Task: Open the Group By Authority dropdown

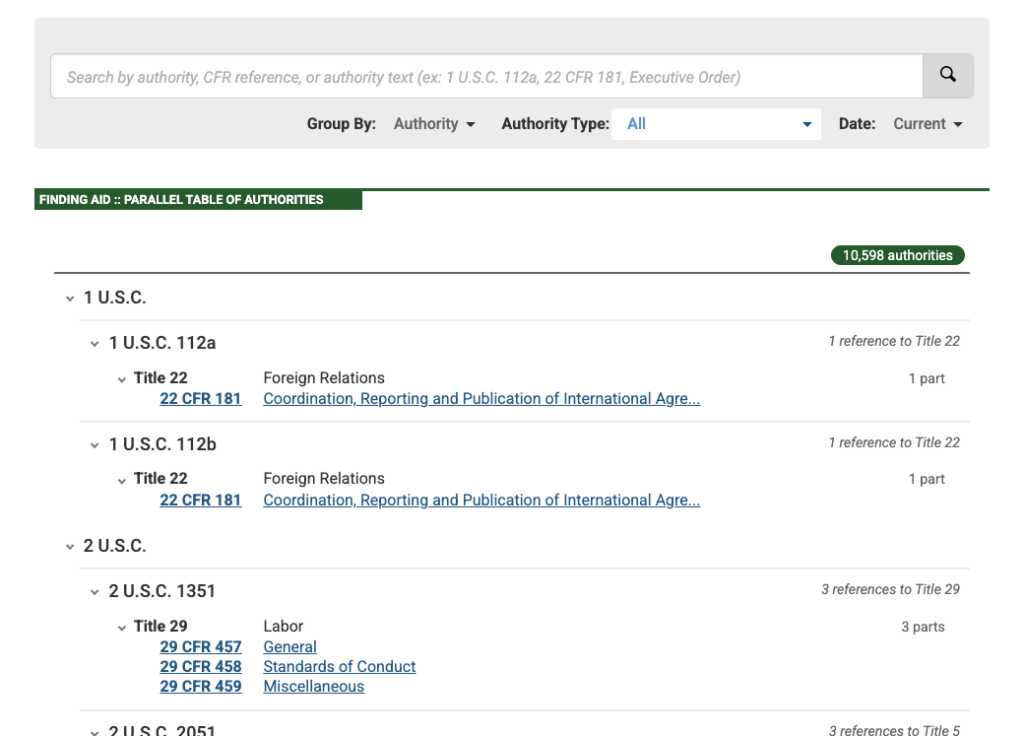Action: click(434, 124)
